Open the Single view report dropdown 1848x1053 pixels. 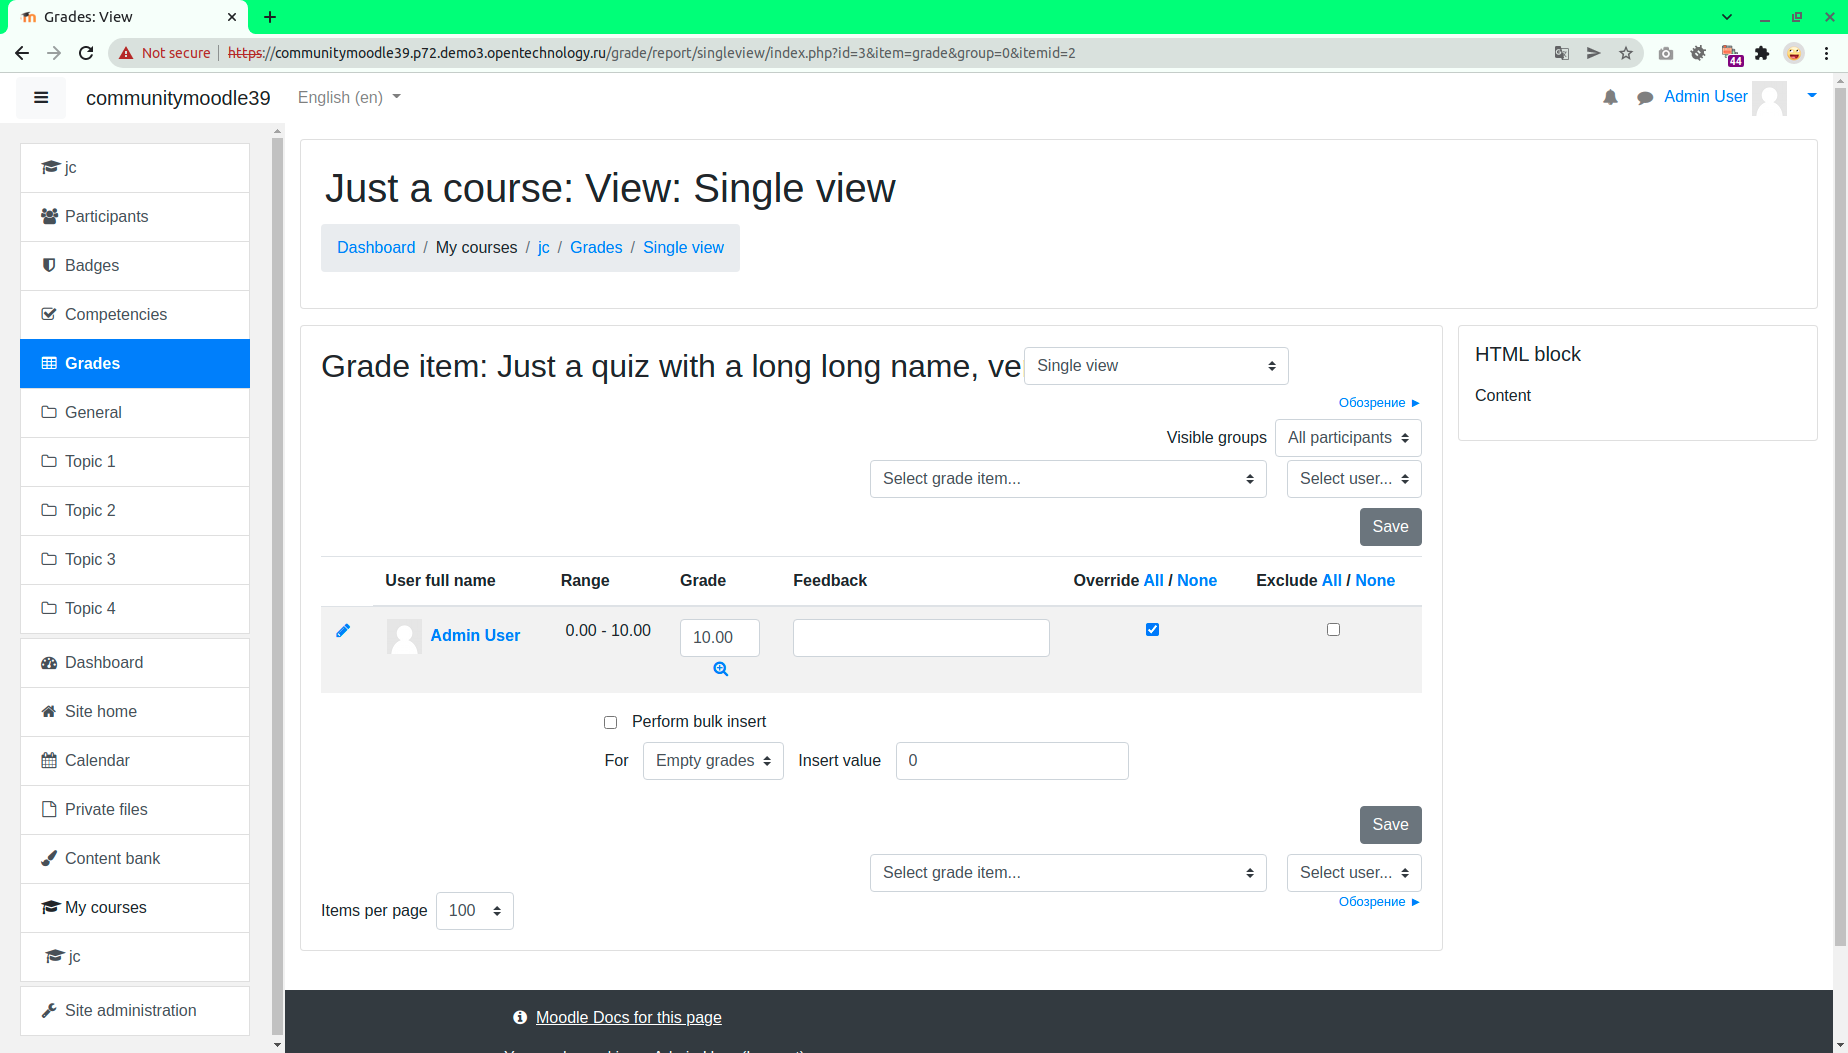pos(1156,366)
